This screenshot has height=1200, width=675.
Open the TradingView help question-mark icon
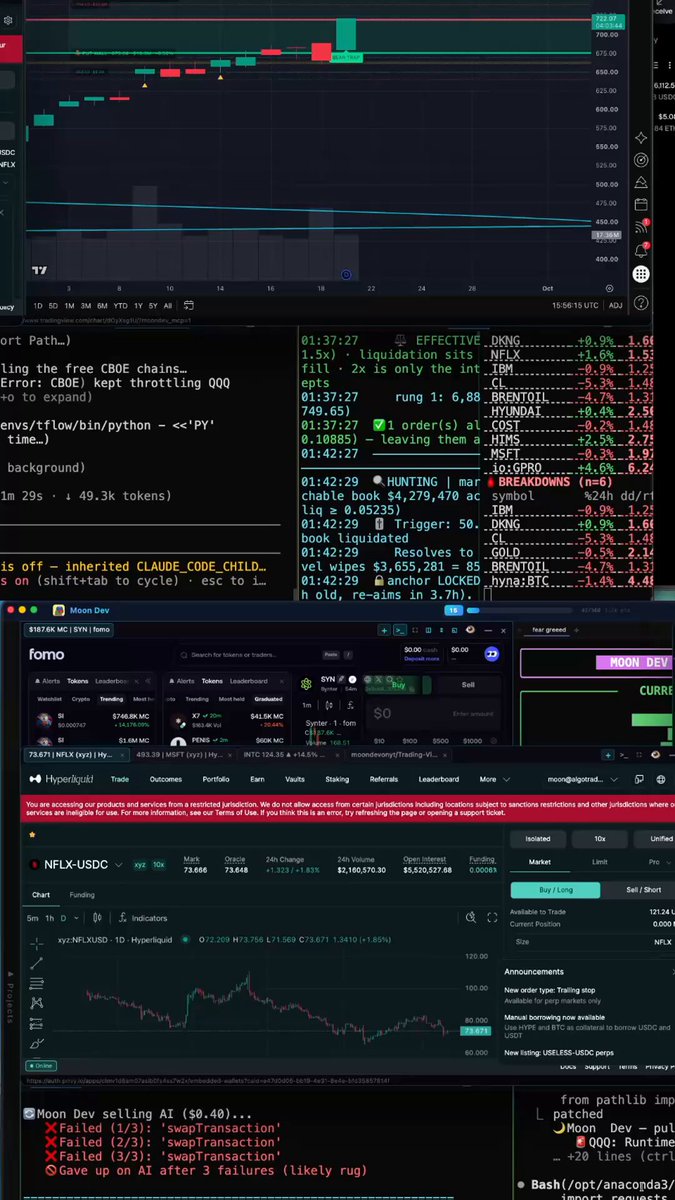pyautogui.click(x=642, y=302)
